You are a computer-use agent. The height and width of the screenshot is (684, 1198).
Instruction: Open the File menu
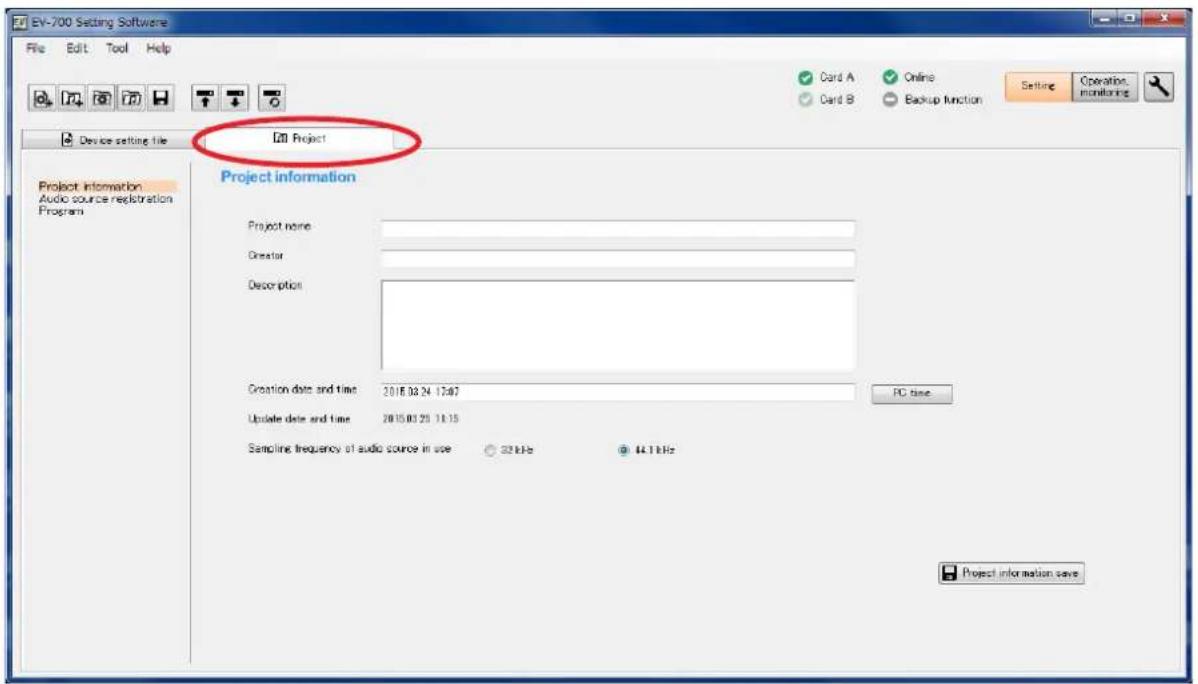35,48
